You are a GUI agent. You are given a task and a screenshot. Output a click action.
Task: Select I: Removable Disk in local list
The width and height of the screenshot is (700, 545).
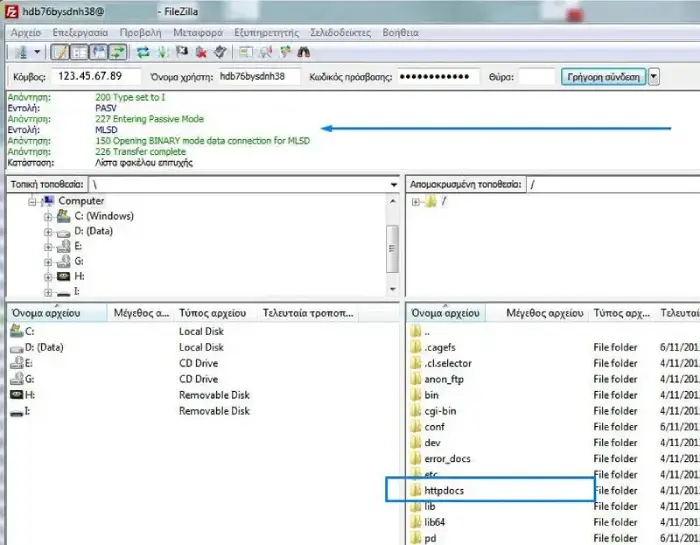[x=203, y=411]
